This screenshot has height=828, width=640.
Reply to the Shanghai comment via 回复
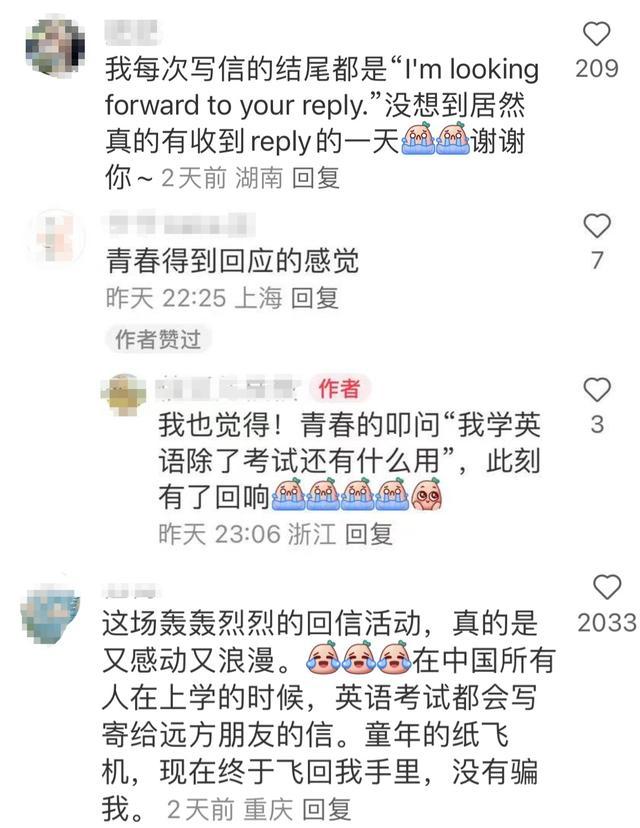315,298
